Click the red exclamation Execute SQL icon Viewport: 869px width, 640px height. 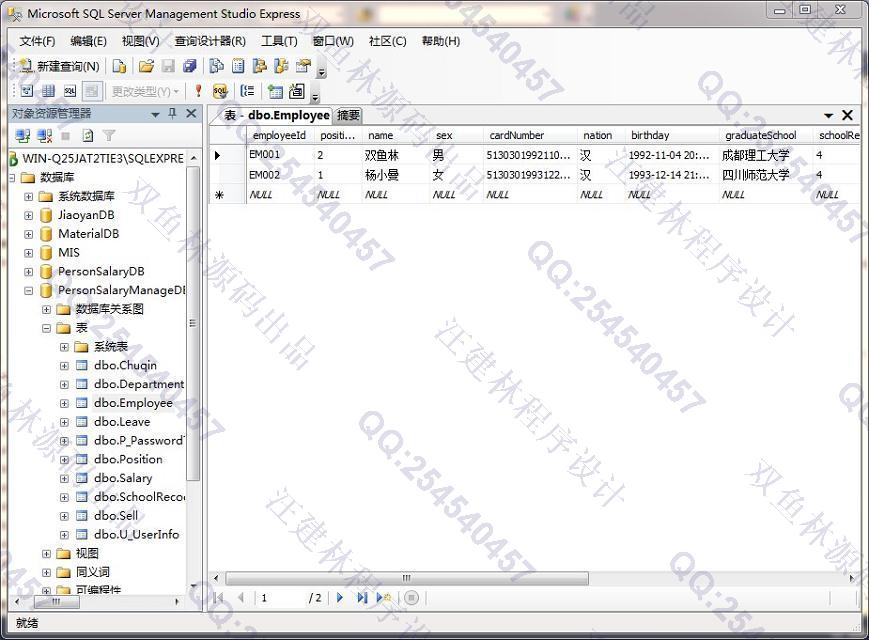point(198,91)
